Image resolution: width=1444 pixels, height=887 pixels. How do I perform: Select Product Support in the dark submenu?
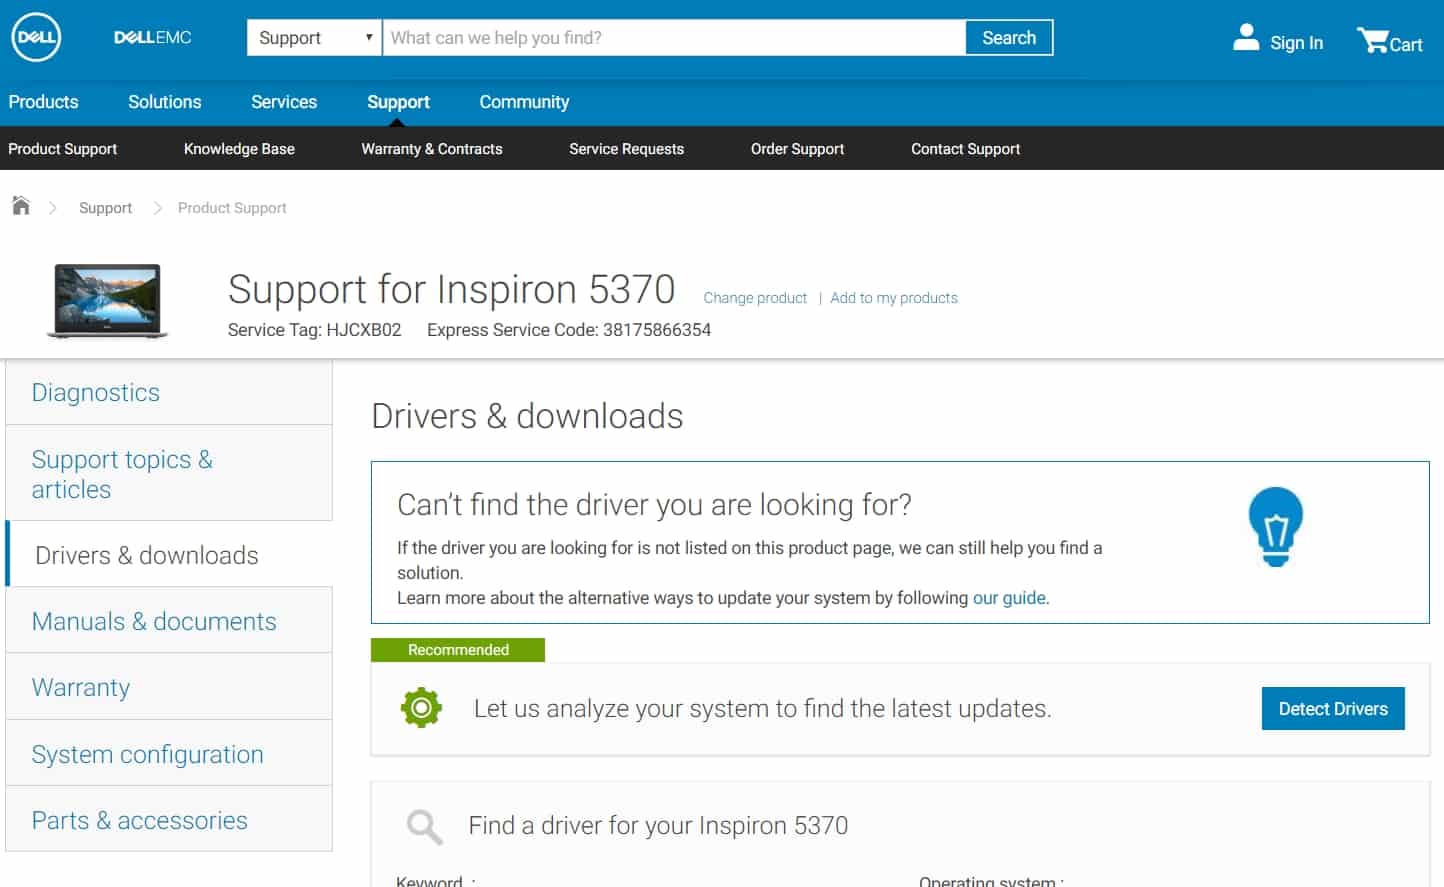click(x=63, y=149)
